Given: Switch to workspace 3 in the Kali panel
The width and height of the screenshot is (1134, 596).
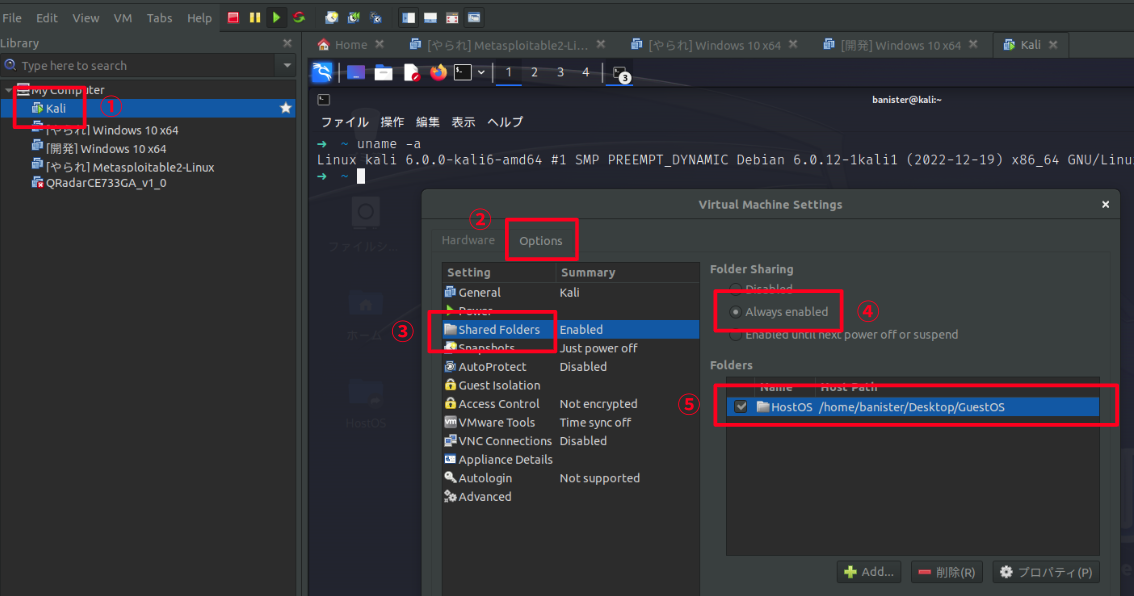Looking at the screenshot, I should [560, 72].
